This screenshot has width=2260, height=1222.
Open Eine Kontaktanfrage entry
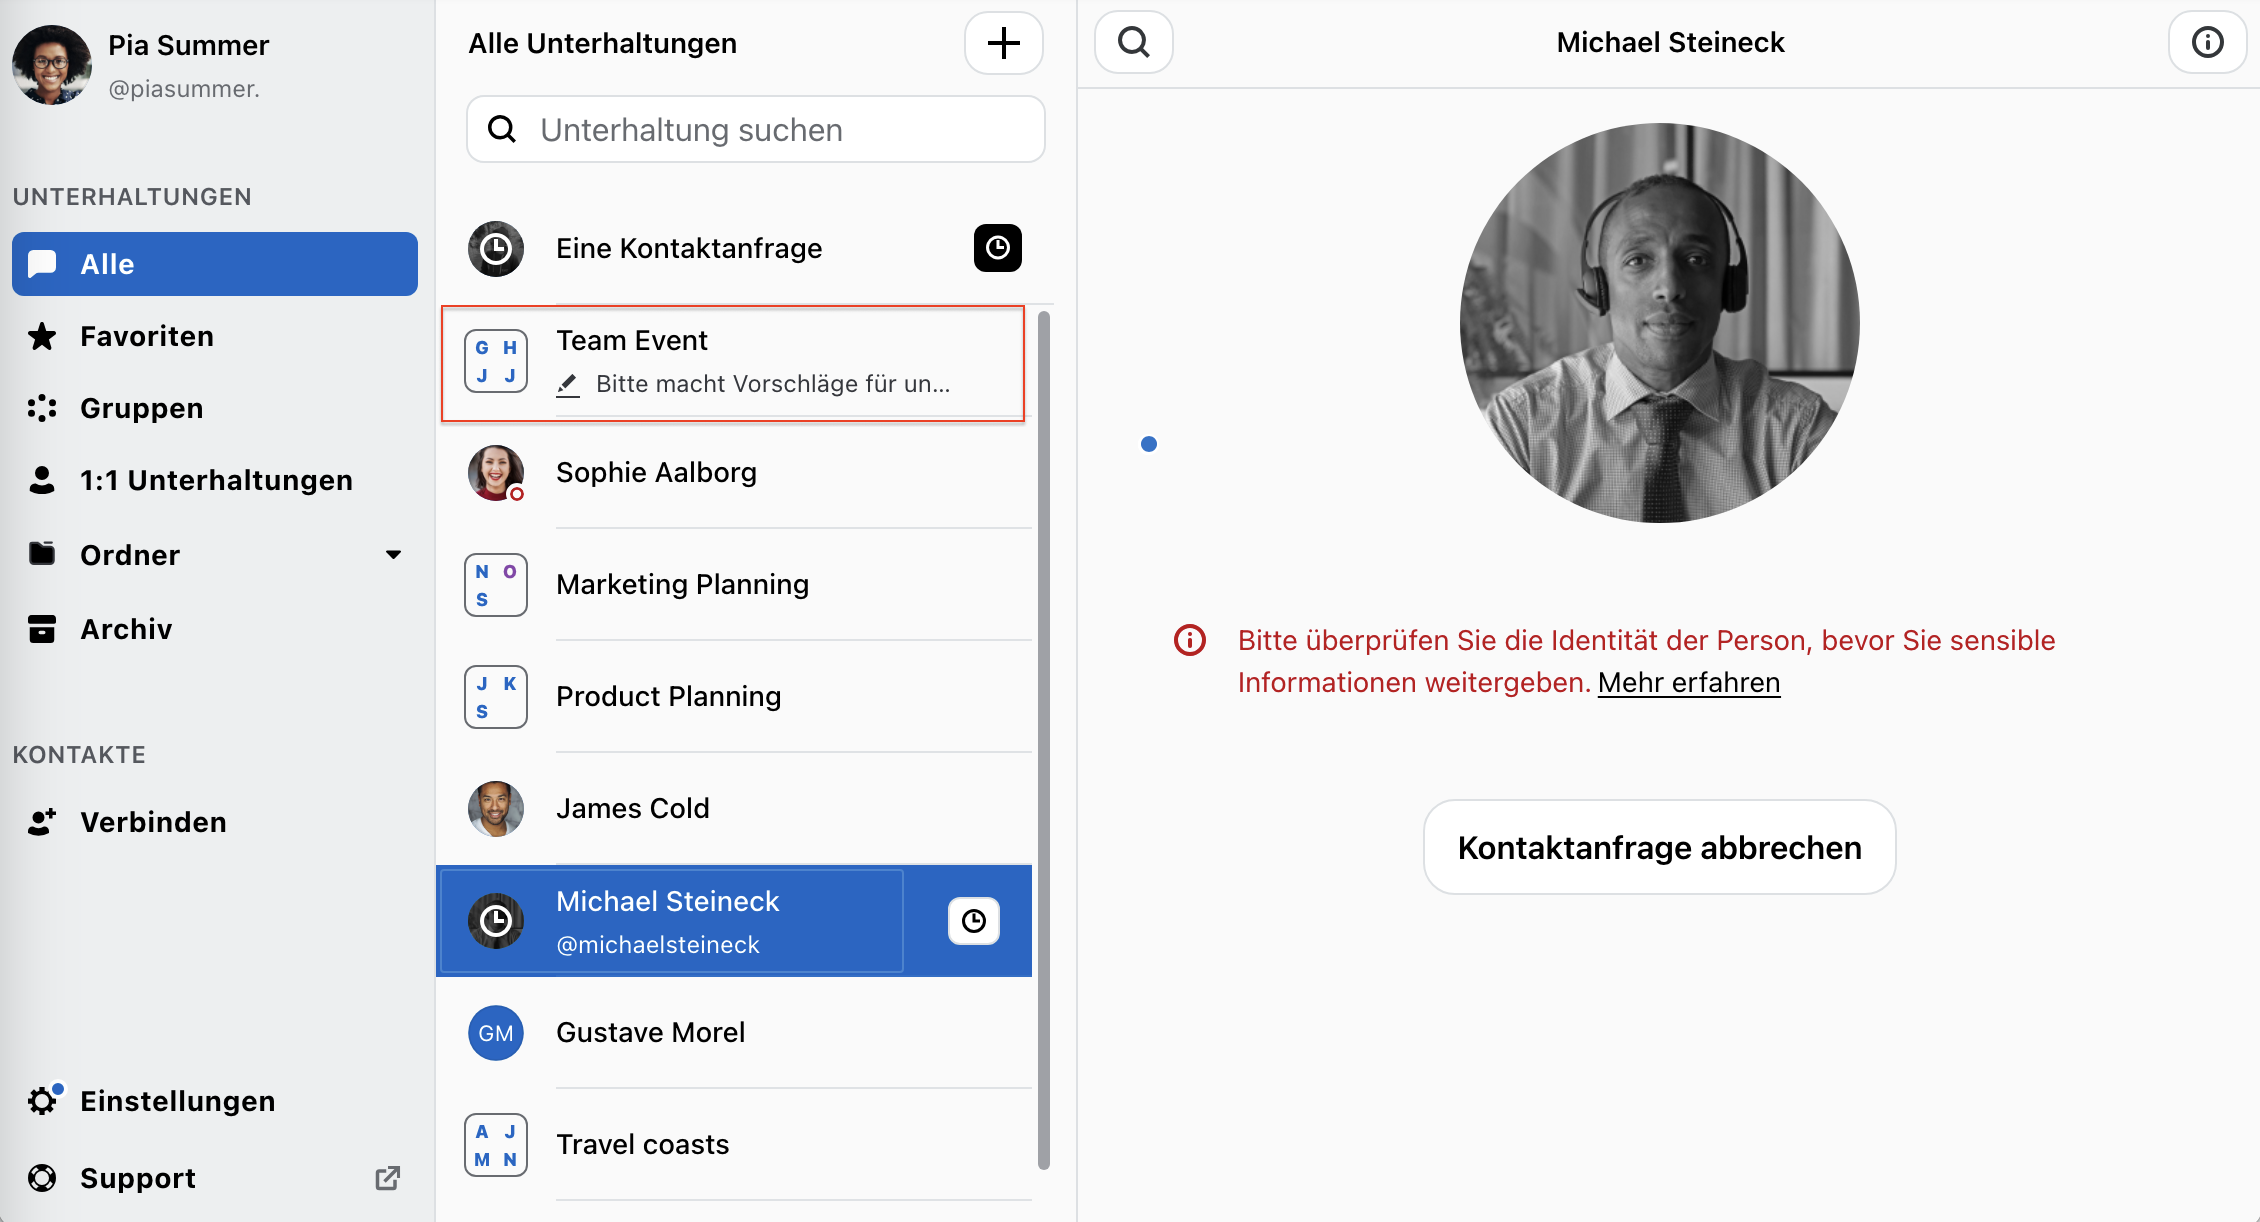point(745,248)
